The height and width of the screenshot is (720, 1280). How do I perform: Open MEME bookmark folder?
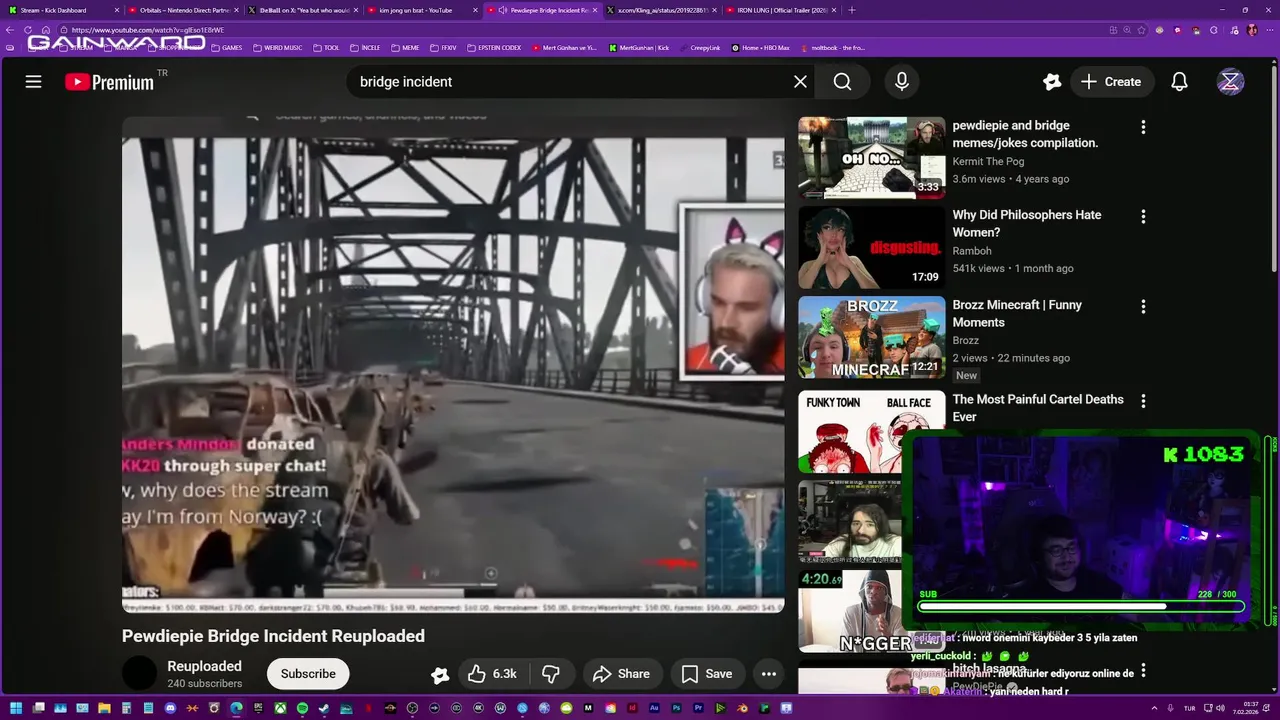(x=406, y=48)
